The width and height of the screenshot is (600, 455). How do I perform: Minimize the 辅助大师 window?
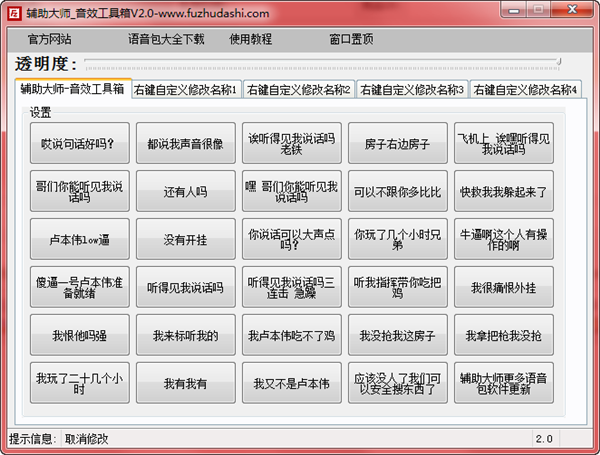point(514,10)
